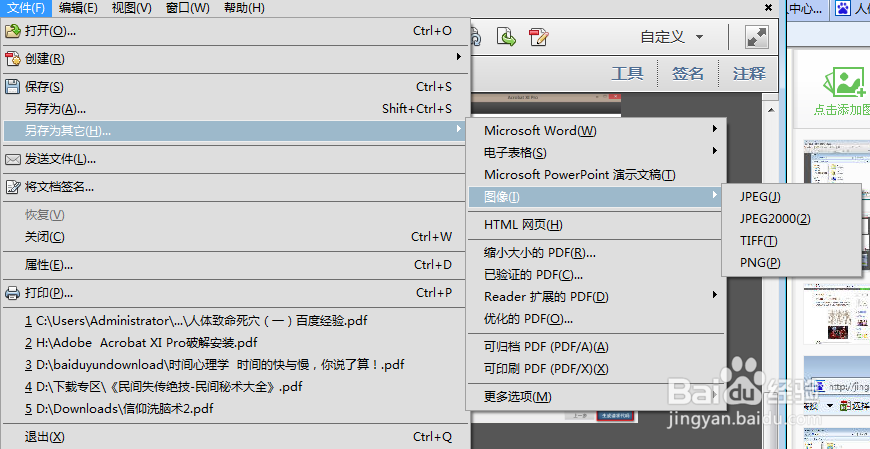Open 属性(E)... document properties
Screen dimensions: 870x449
pyautogui.click(x=235, y=265)
